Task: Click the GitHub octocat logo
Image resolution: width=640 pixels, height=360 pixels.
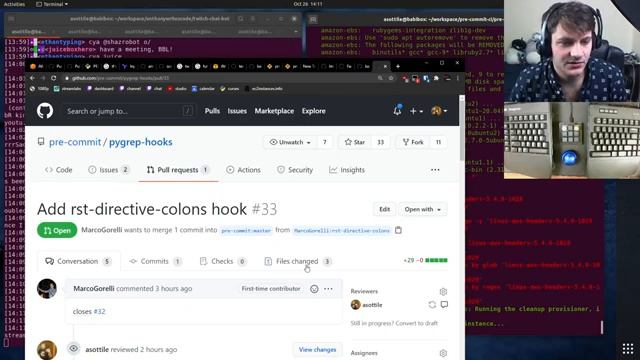Action: coord(45,111)
